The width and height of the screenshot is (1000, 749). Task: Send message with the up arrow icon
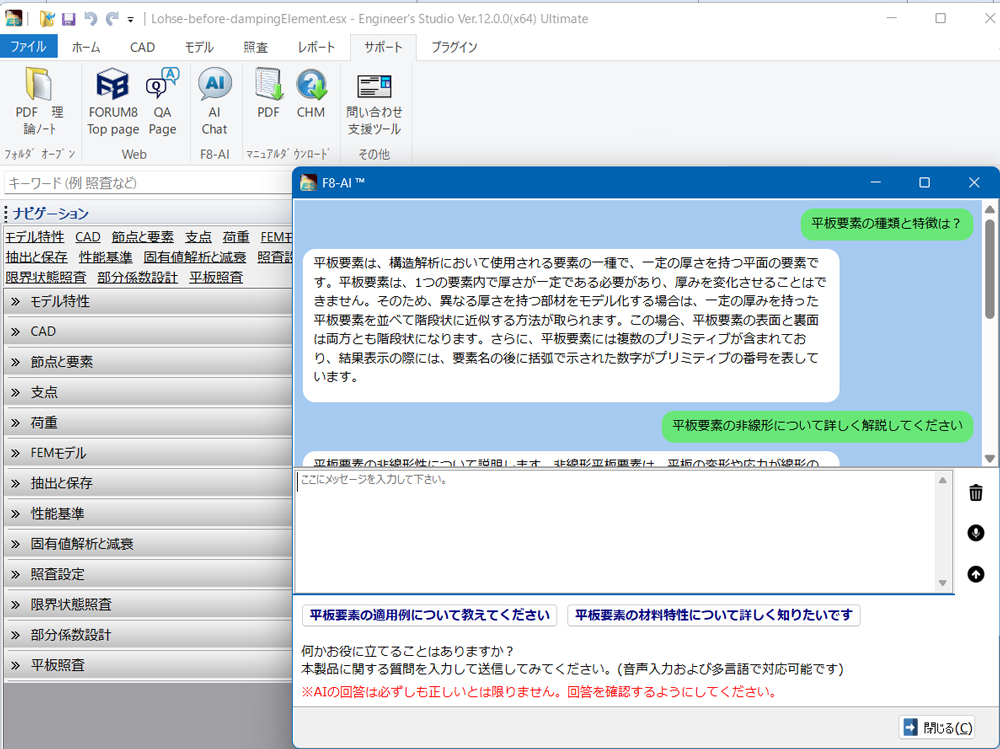976,574
